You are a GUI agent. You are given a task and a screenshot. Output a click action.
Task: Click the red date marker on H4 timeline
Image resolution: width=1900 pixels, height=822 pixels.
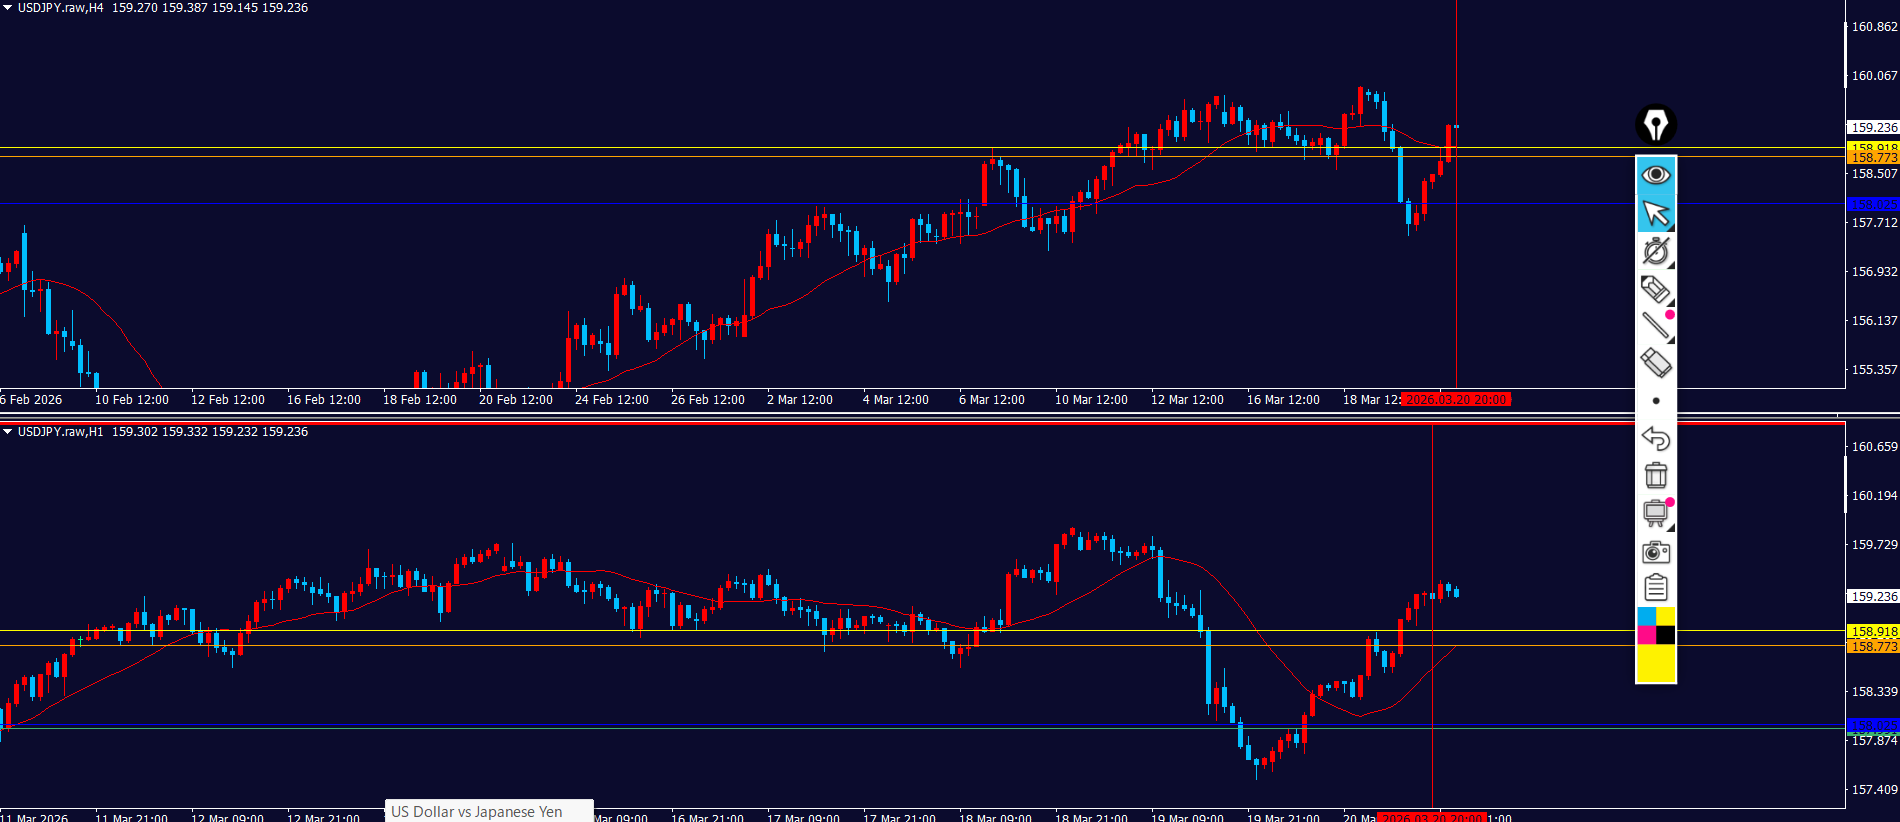(1456, 400)
